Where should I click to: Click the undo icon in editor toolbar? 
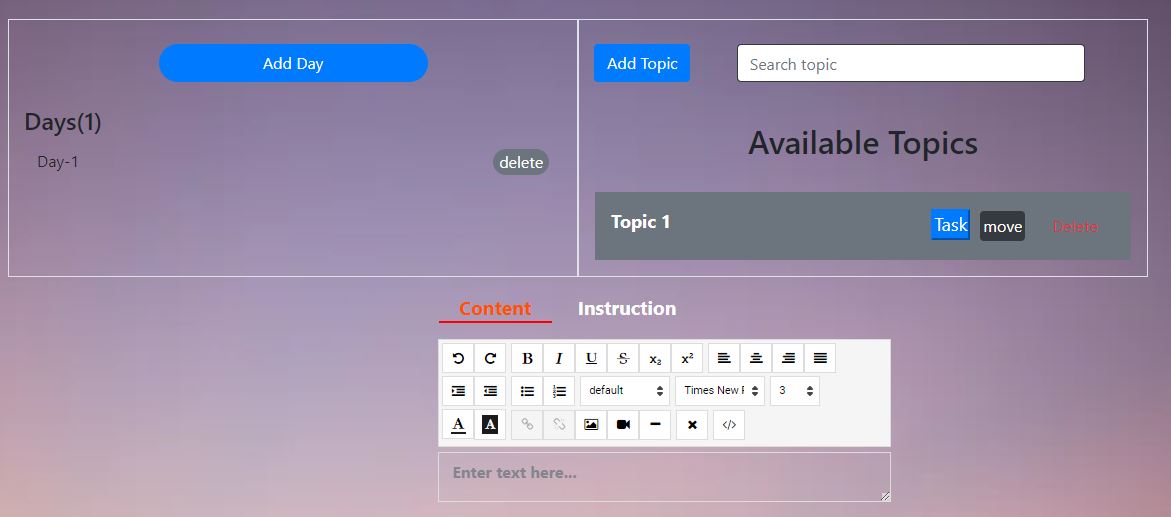[x=458, y=358]
